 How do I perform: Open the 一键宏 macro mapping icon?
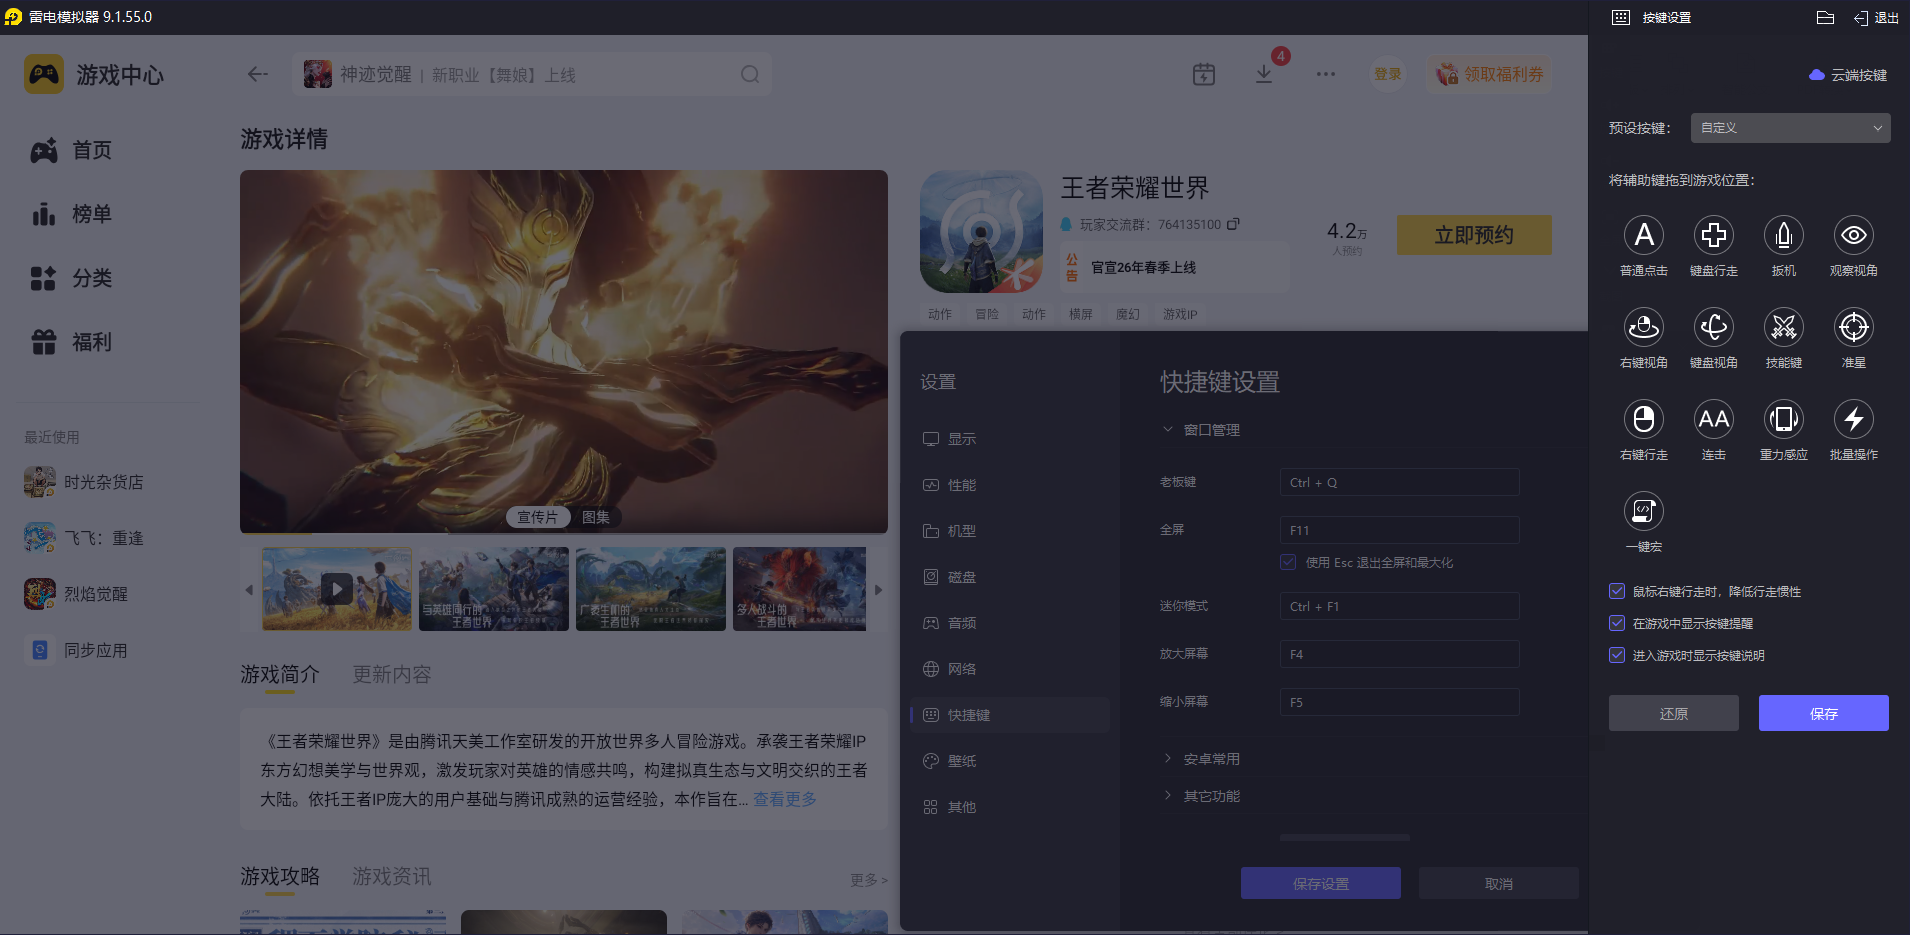click(1645, 511)
